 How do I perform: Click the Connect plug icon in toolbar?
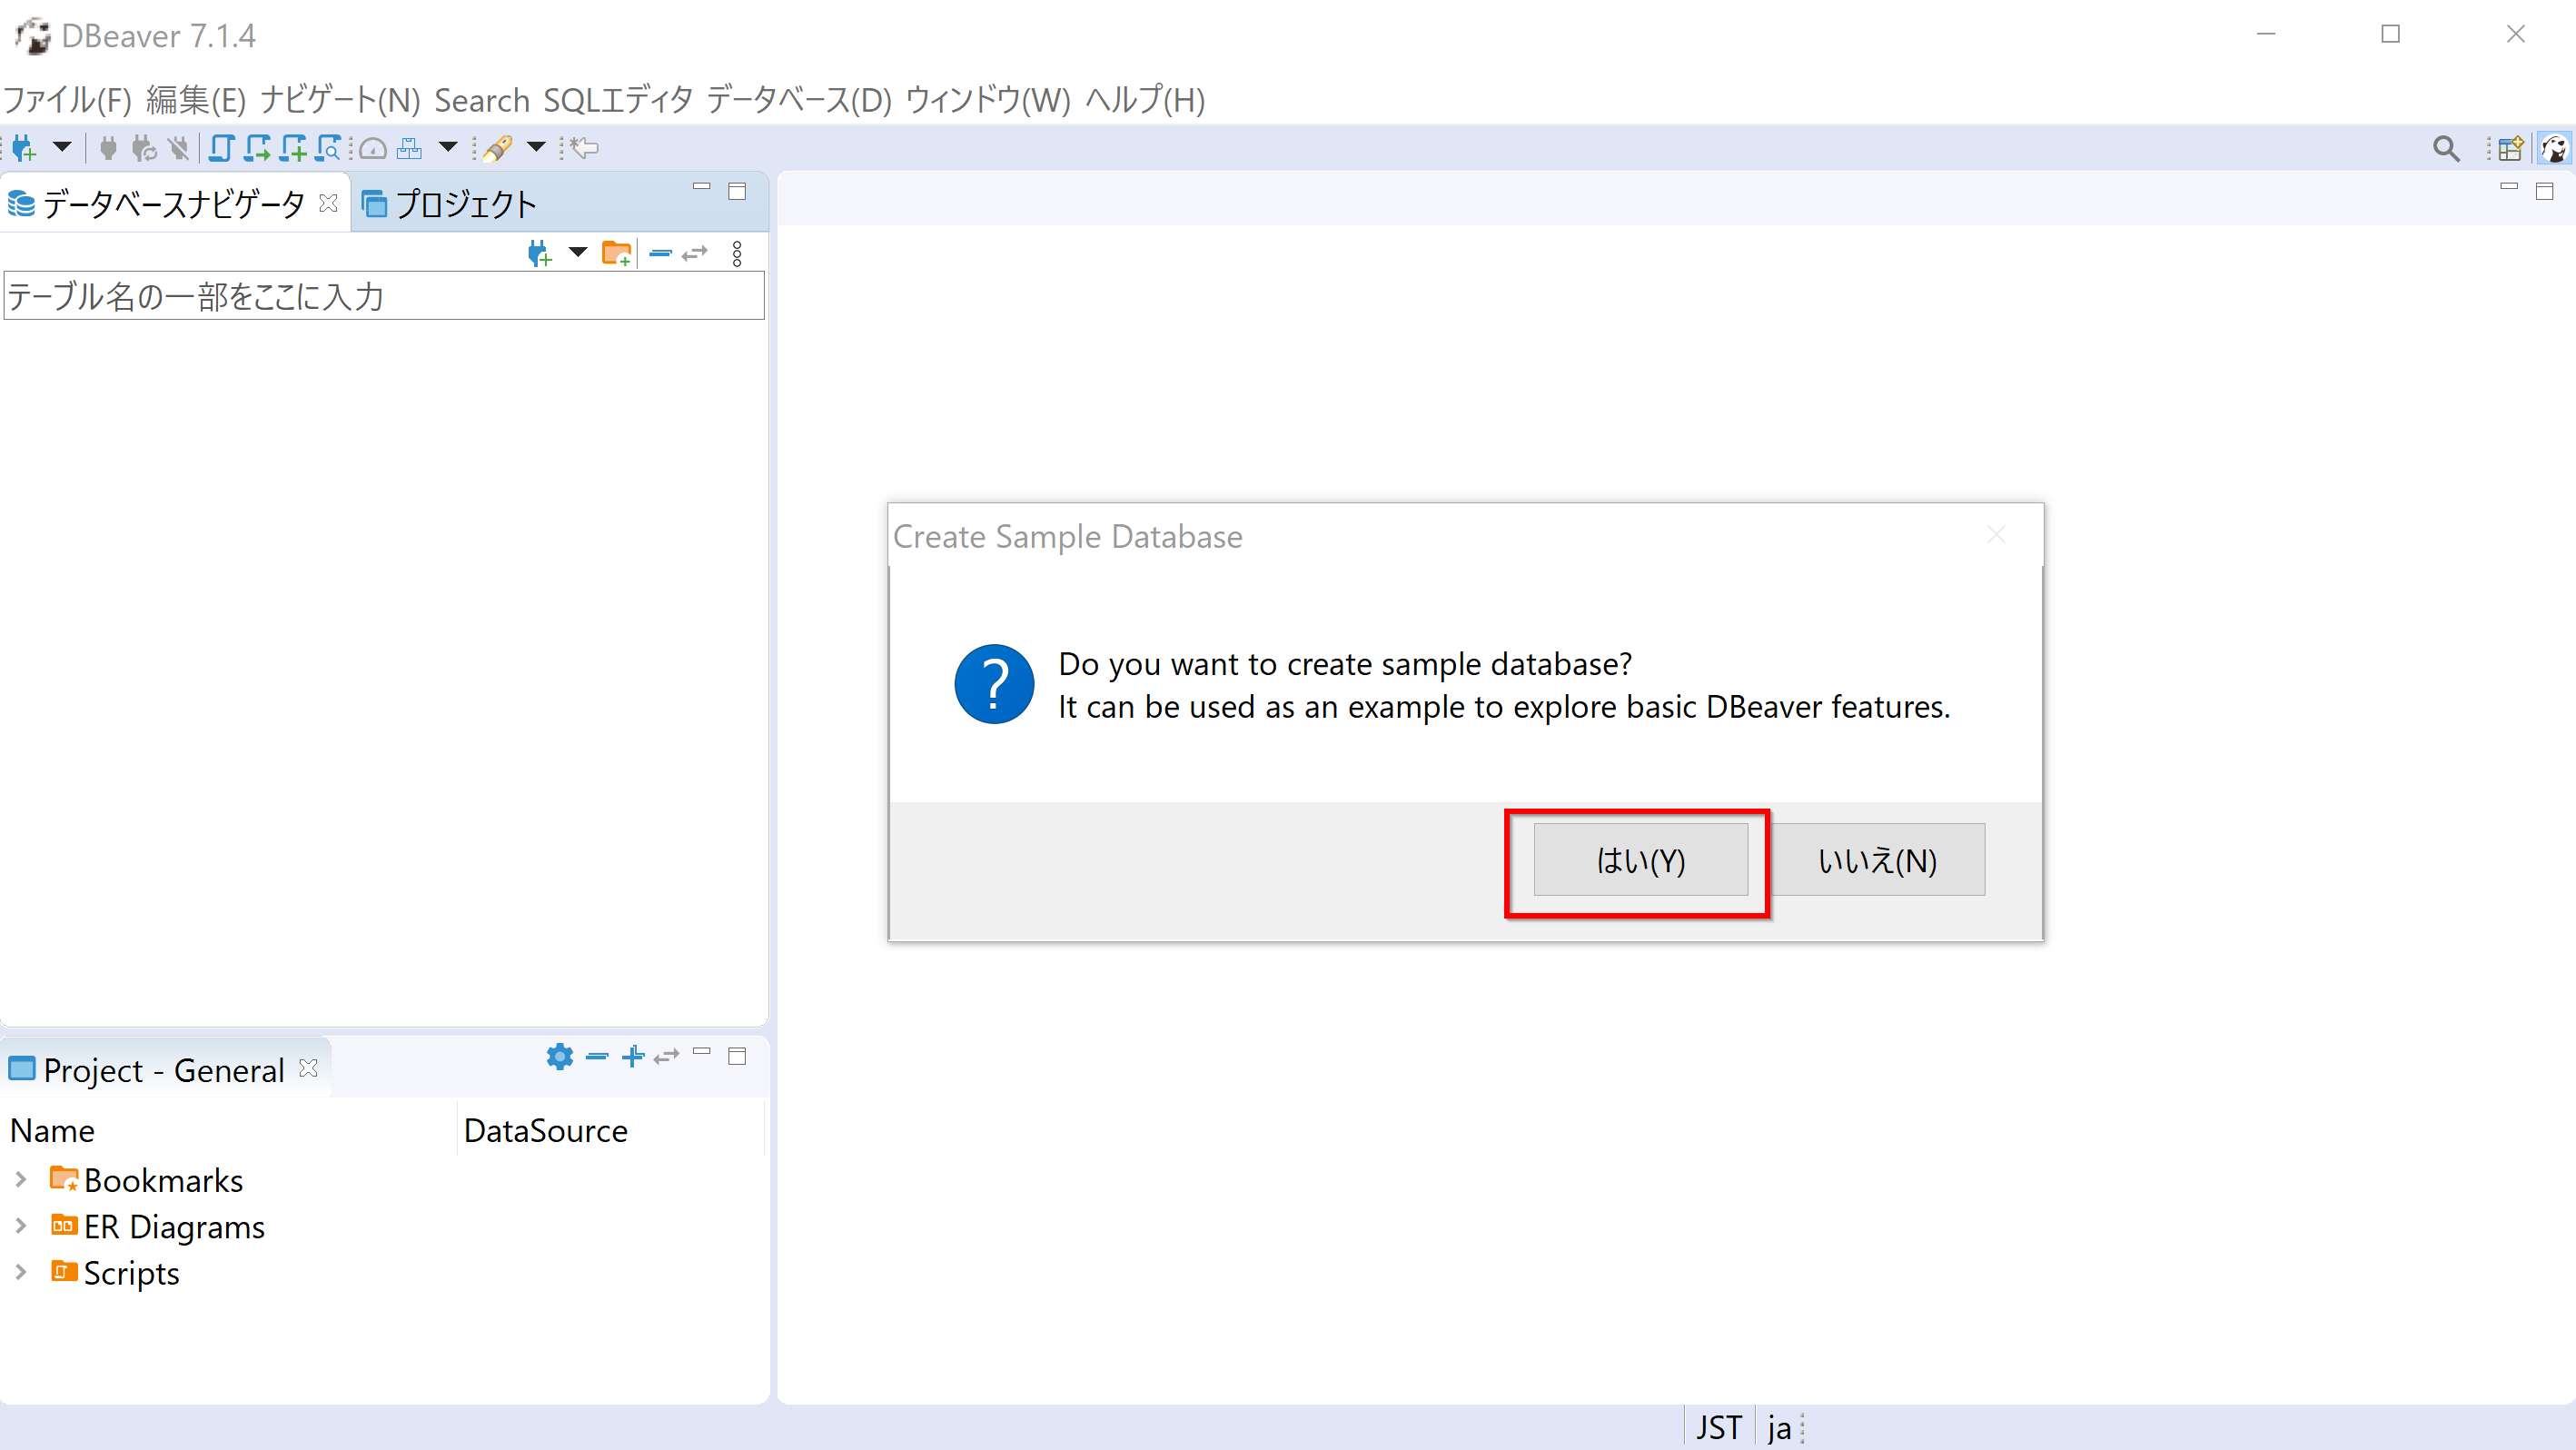(108, 149)
